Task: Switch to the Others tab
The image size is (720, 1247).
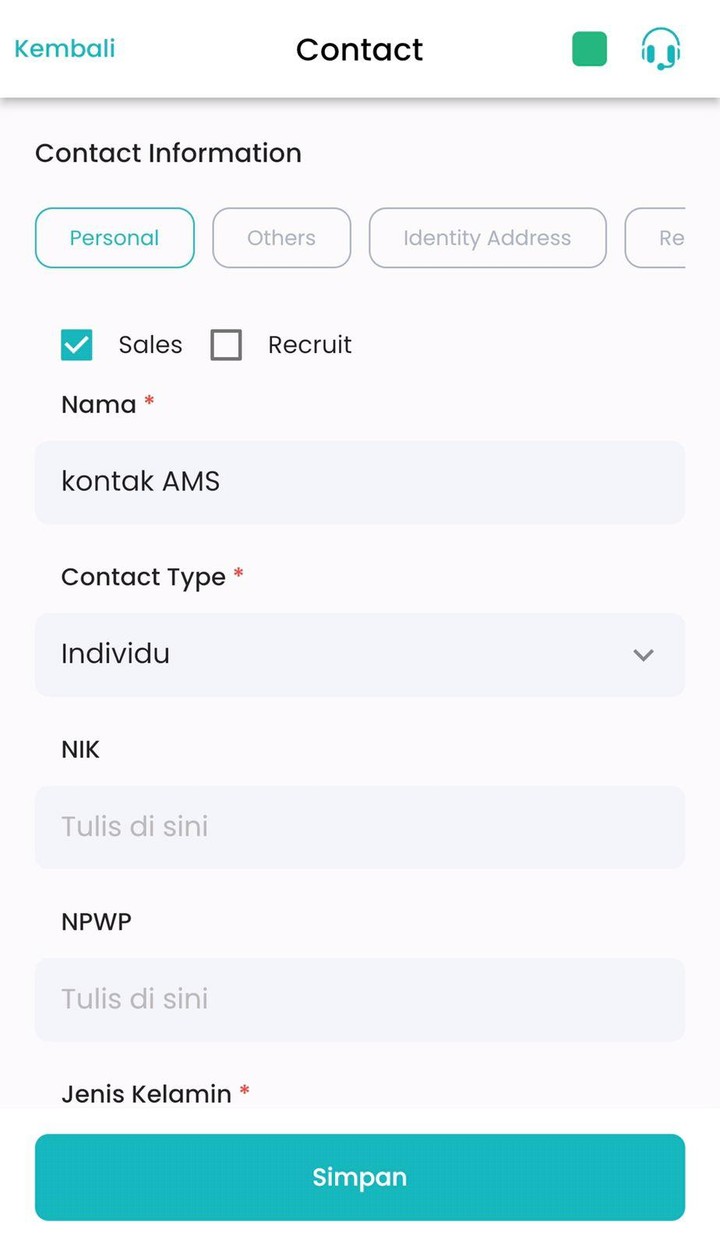Action: [281, 237]
